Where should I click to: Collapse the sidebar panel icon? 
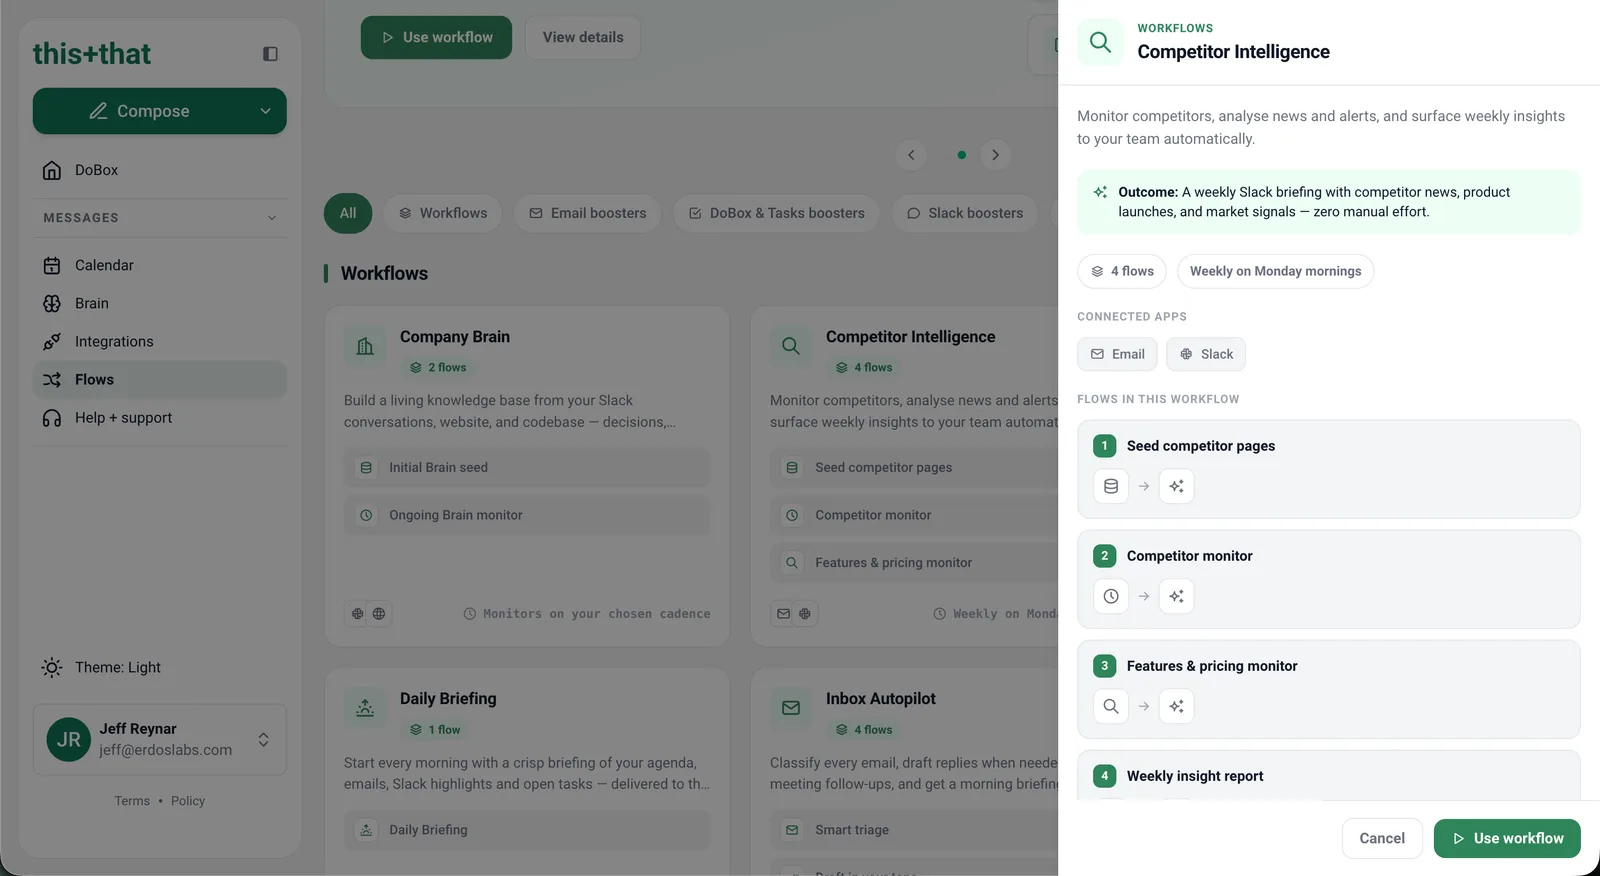pyautogui.click(x=270, y=54)
